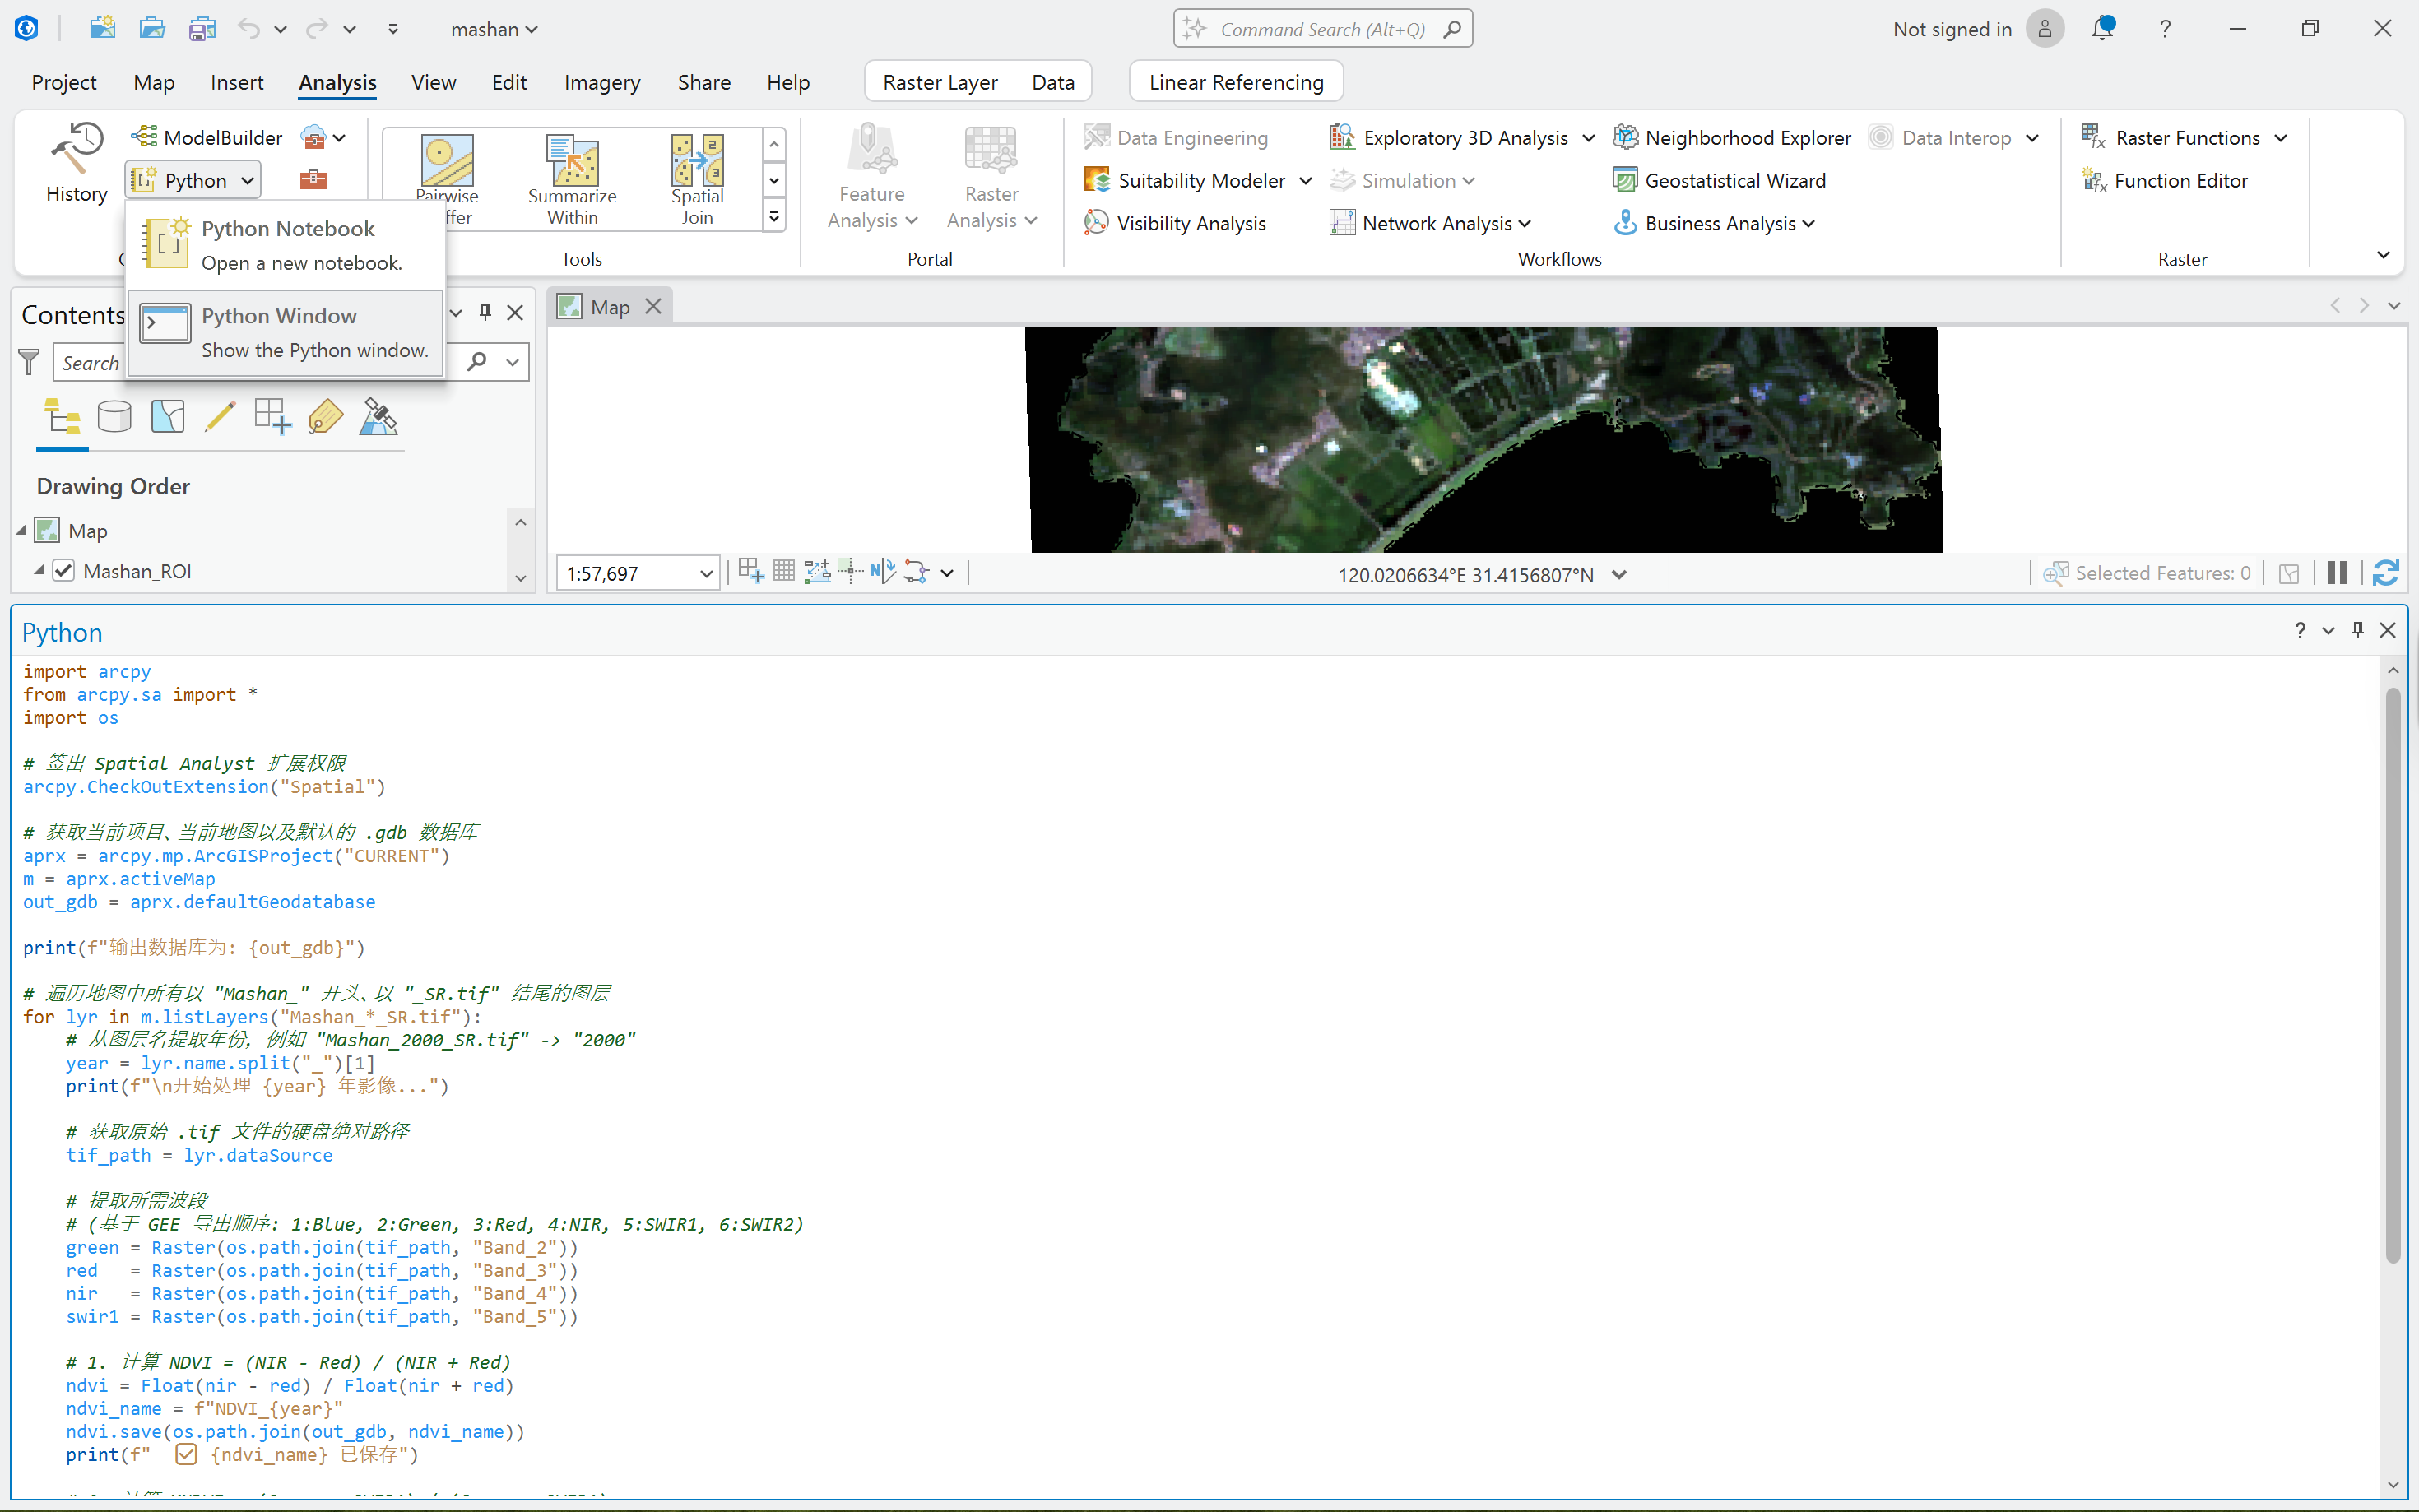The height and width of the screenshot is (1512, 2419).
Task: Click the Python pane vertical scrollbar
Action: pos(2393,976)
